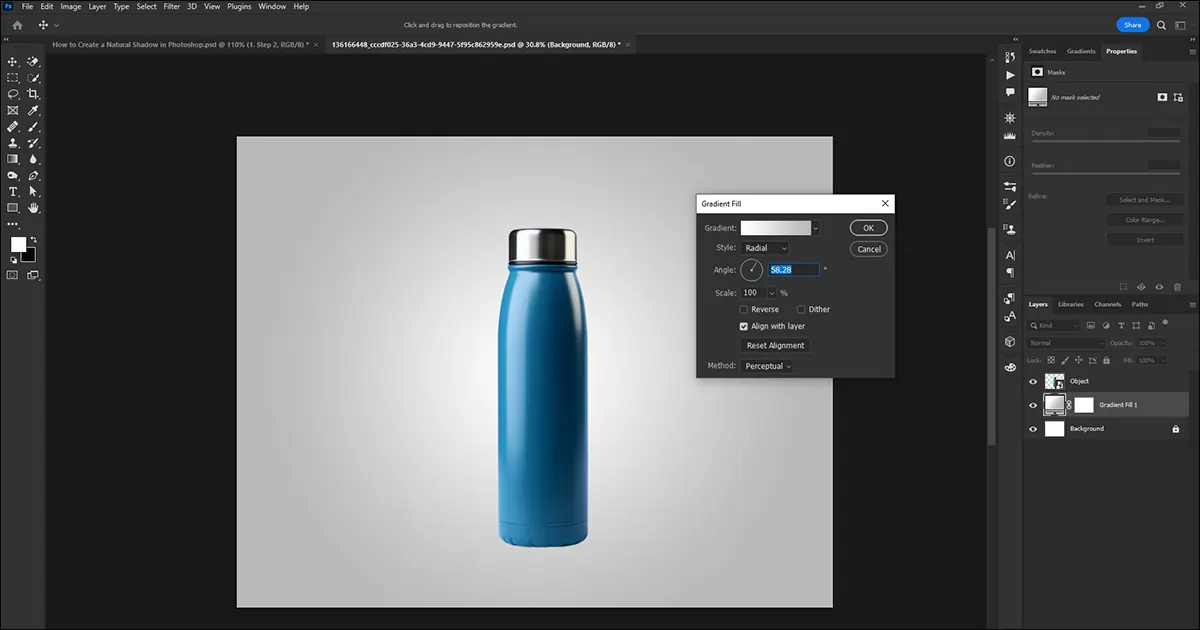Hide the Background layer
Image resolution: width=1200 pixels, height=630 pixels.
point(1033,429)
